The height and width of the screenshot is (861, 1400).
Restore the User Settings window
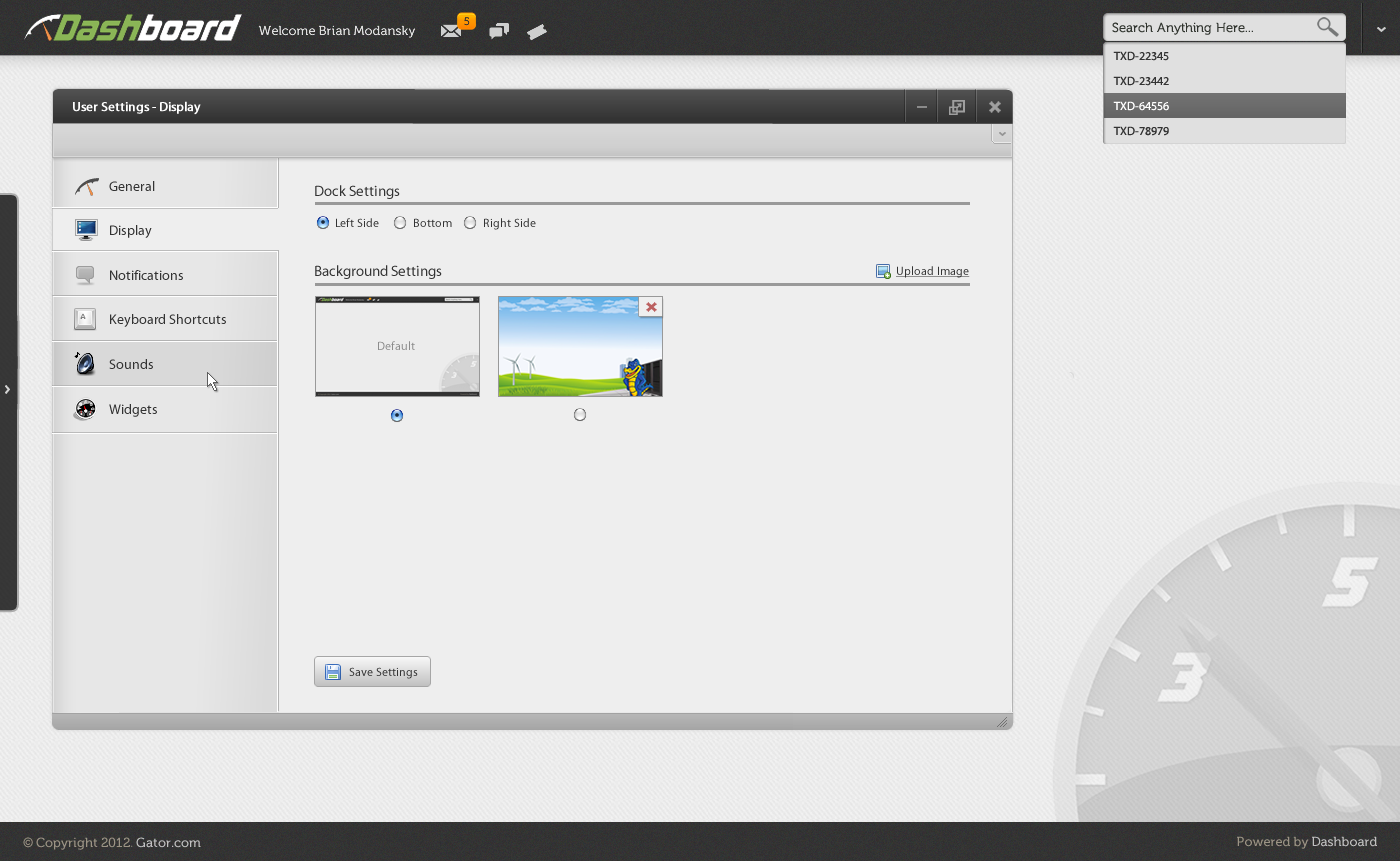(x=957, y=107)
